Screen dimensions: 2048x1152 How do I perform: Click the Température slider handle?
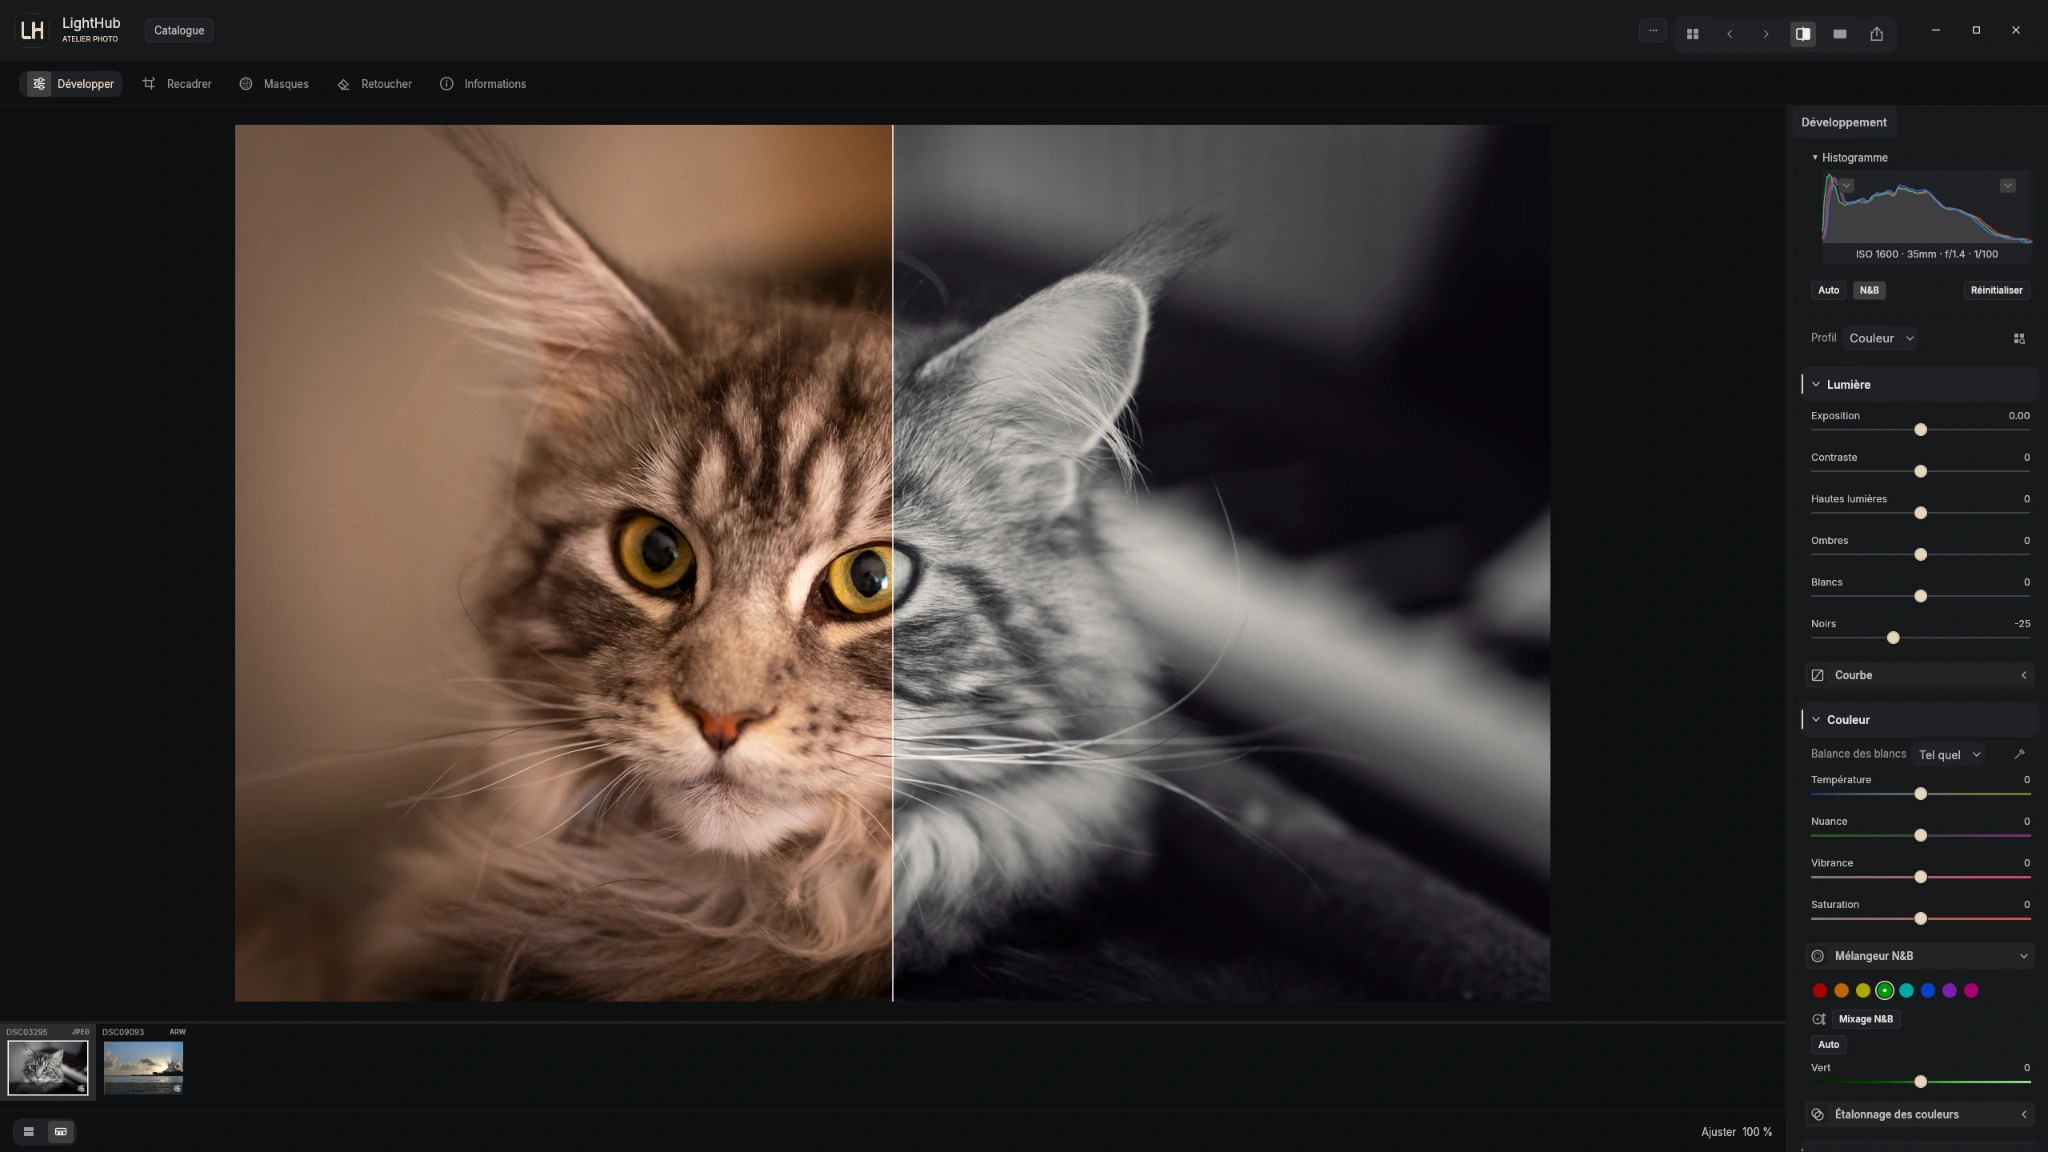pos(1920,794)
